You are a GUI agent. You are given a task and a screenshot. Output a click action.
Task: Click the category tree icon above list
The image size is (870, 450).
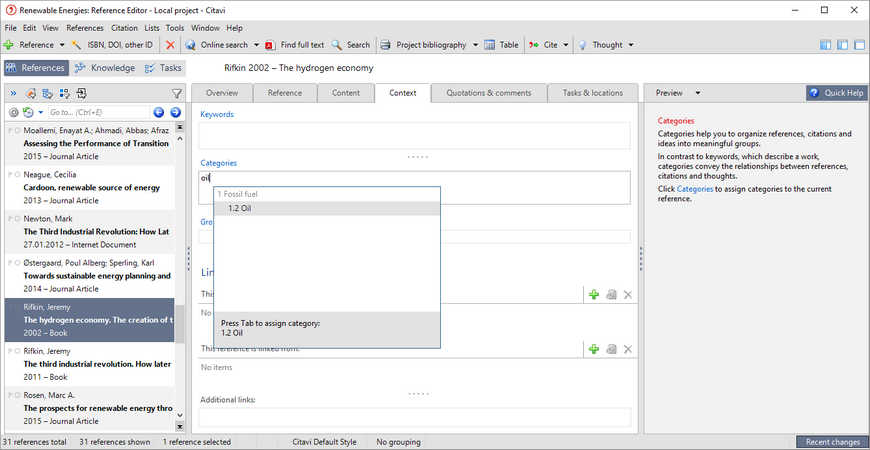[48, 93]
